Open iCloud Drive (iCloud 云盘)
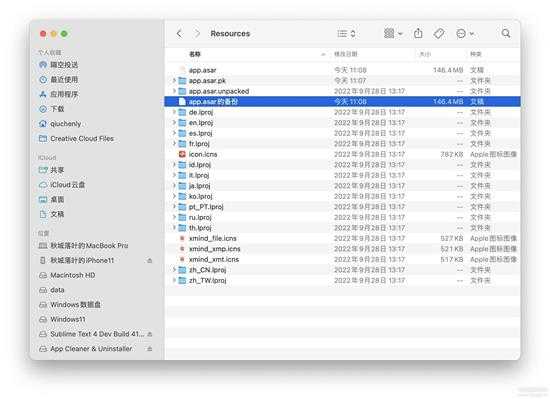 [62, 185]
